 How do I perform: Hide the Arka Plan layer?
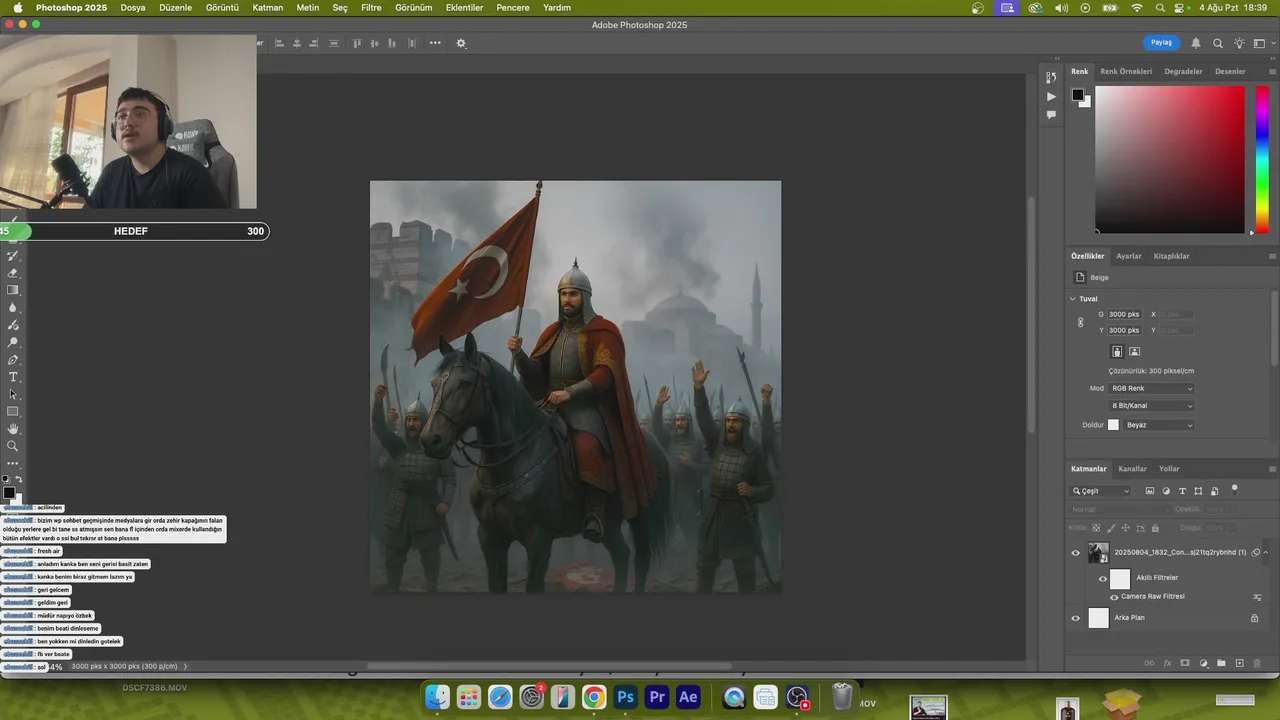pos(1076,618)
